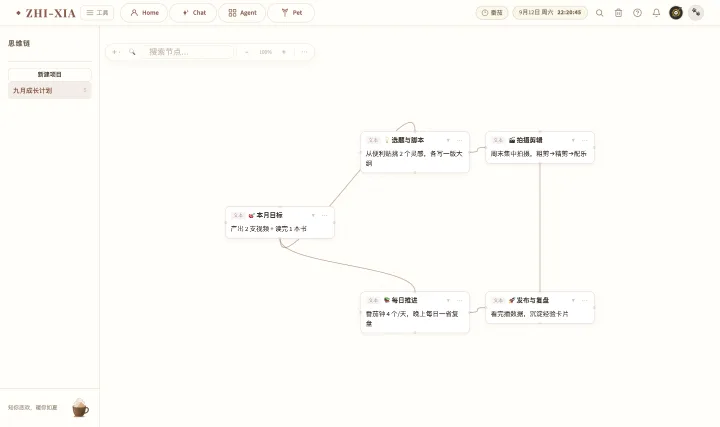Image resolution: width=720 pixels, height=427 pixels.
Task: Click the 每日推进 node body text
Action: (x=412, y=319)
